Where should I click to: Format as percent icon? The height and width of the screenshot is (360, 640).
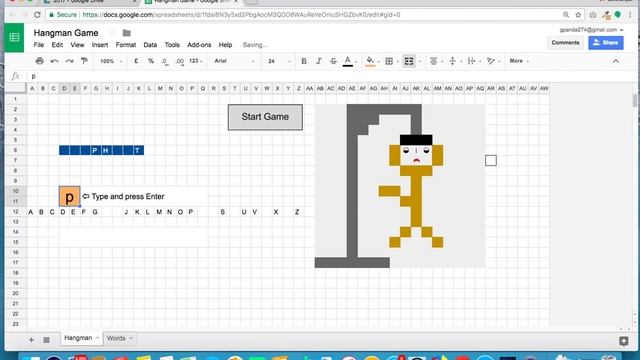pyautogui.click(x=151, y=61)
